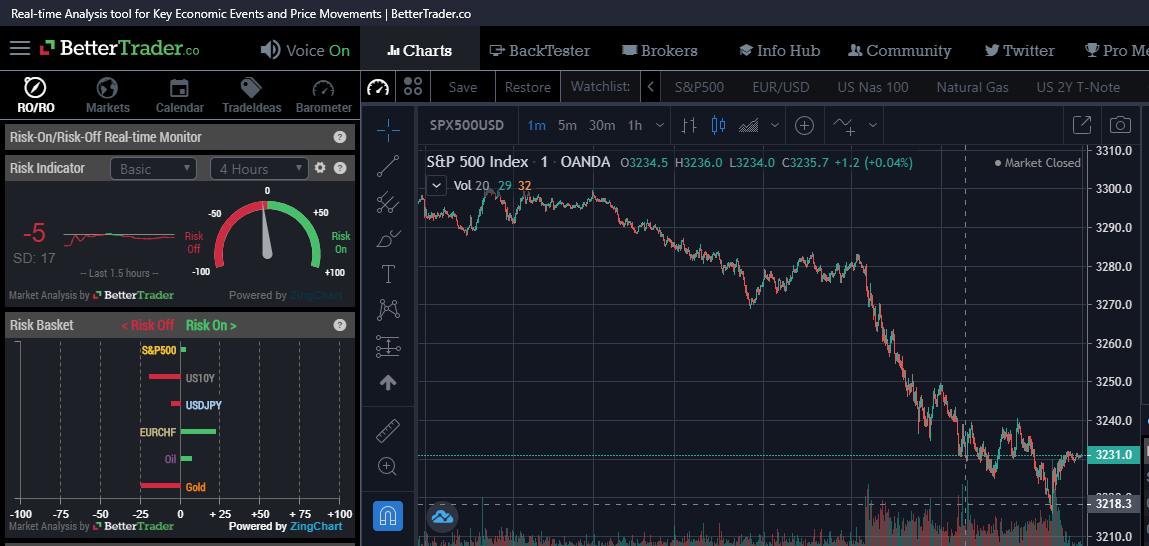Viewport: 1149px width, 546px height.
Task: Select the XABCD pattern tool
Action: [388, 310]
